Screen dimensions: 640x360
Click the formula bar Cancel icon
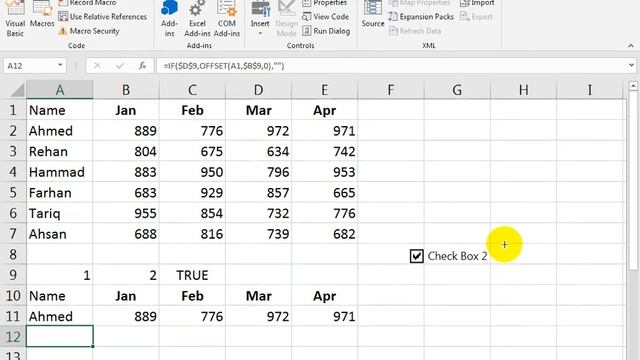(97, 66)
